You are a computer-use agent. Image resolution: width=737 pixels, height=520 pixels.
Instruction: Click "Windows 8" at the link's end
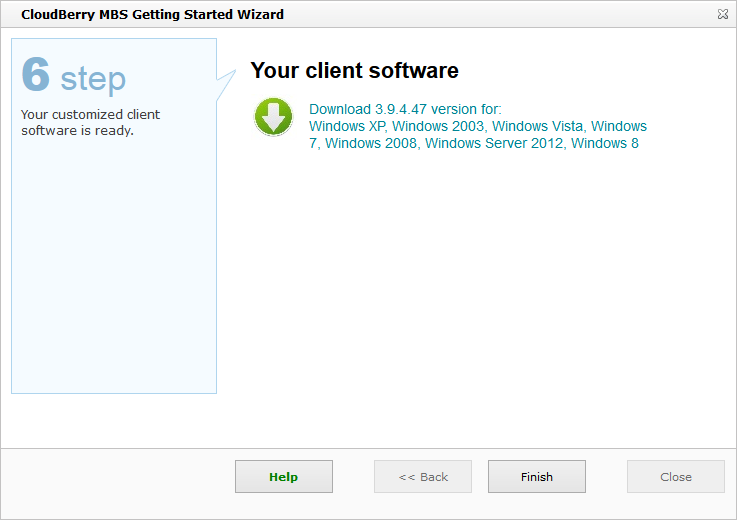tap(605, 143)
